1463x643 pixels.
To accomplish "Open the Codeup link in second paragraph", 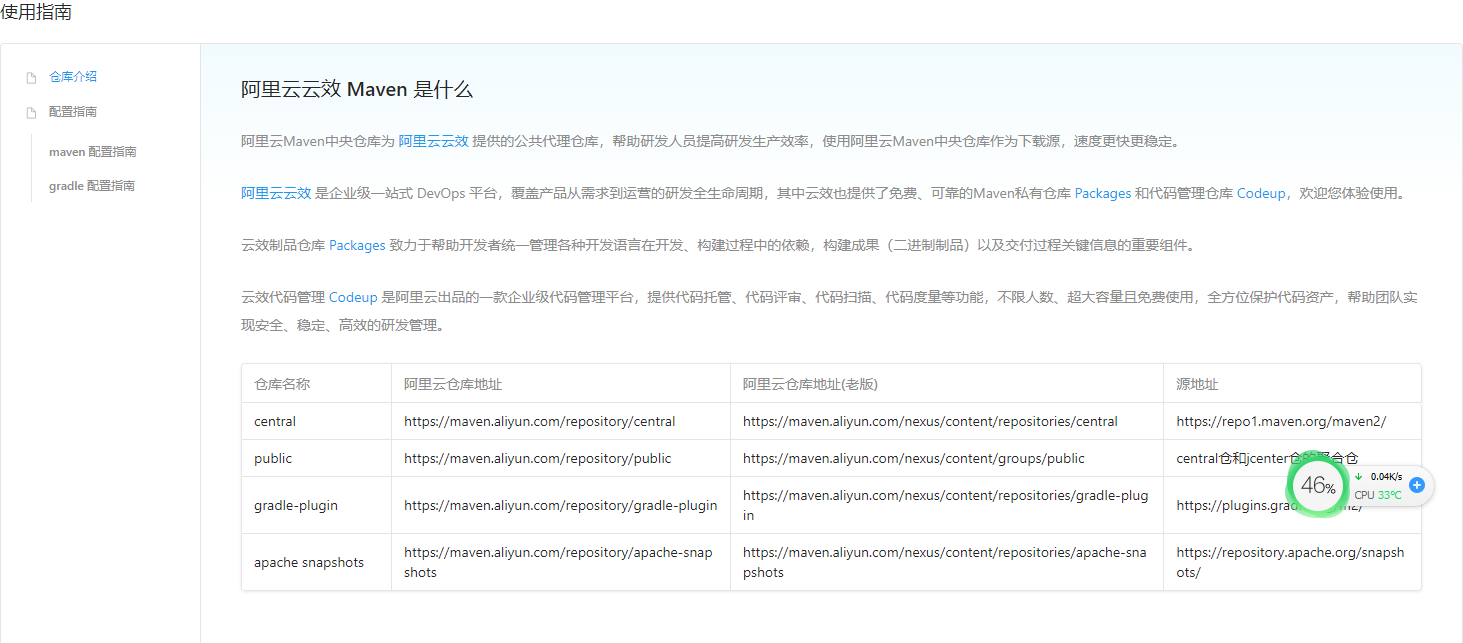I will pyautogui.click(x=1261, y=193).
